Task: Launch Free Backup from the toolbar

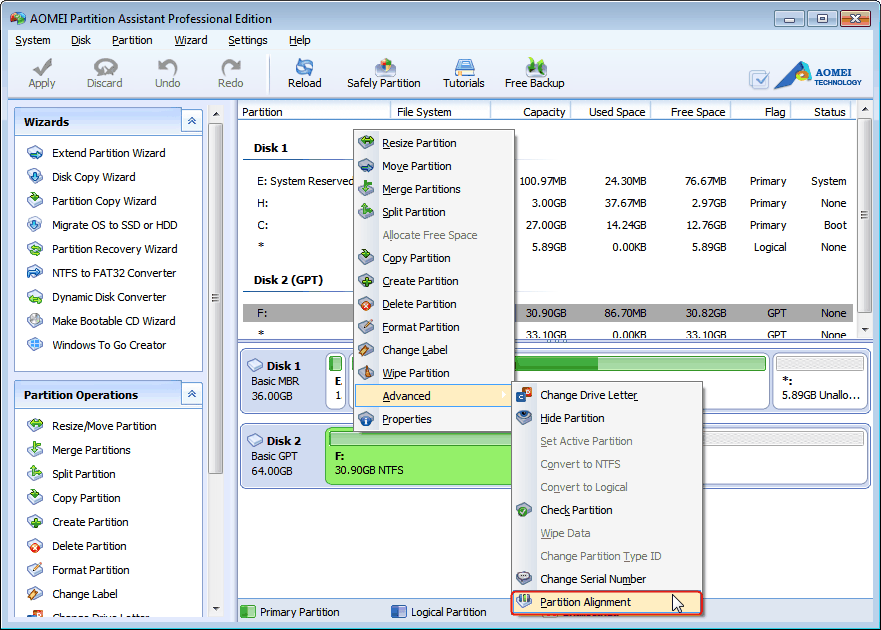Action: coord(534,70)
